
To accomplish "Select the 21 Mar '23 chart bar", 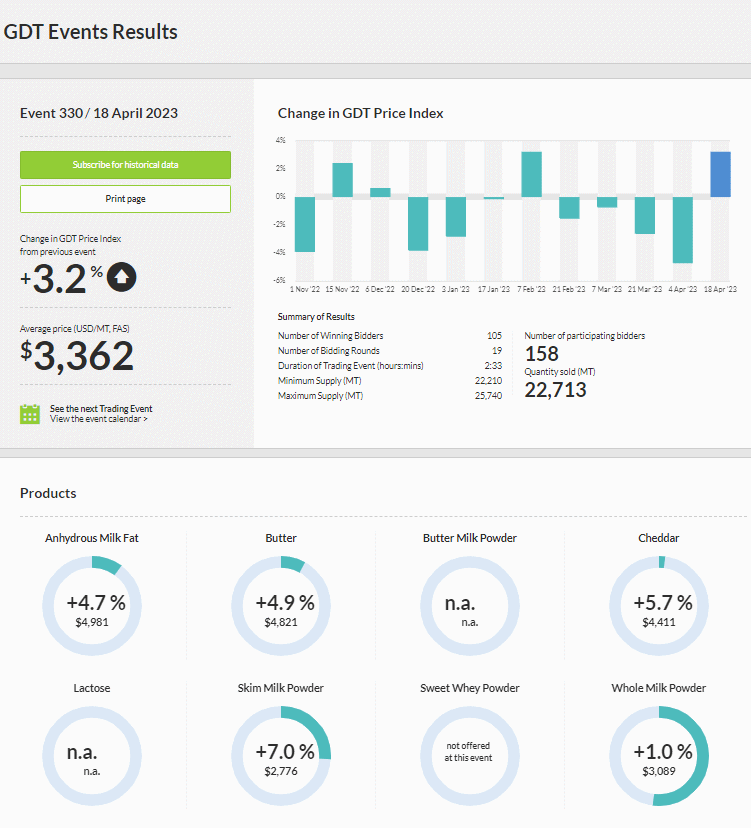I will [645, 215].
